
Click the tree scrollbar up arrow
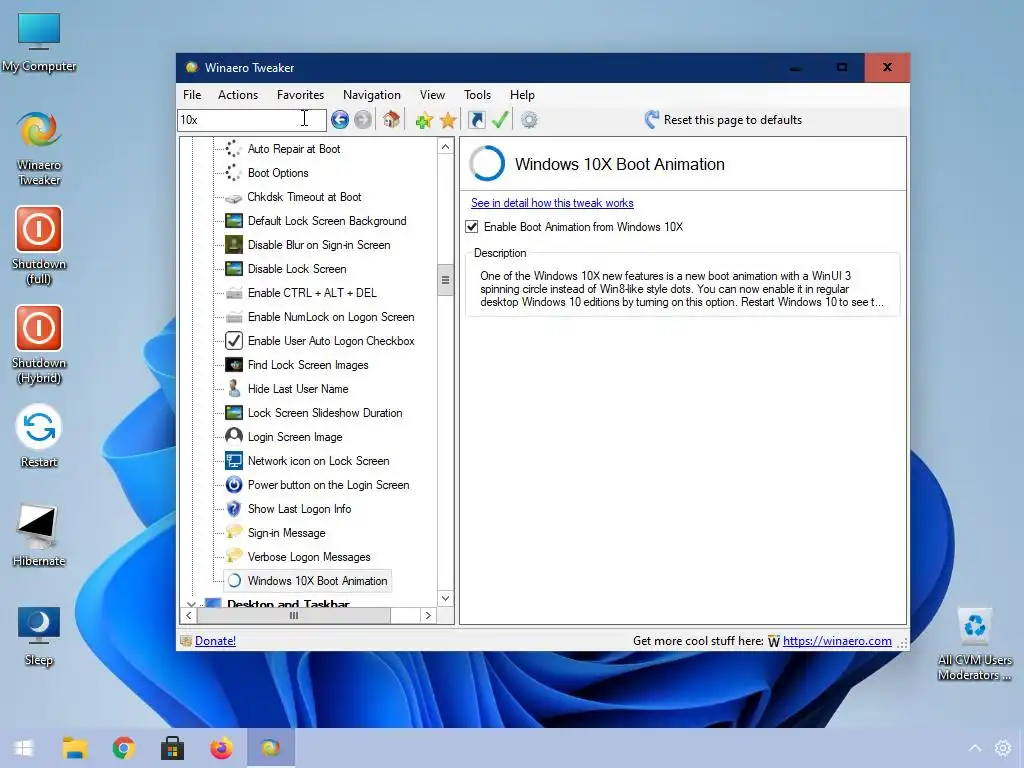point(445,147)
